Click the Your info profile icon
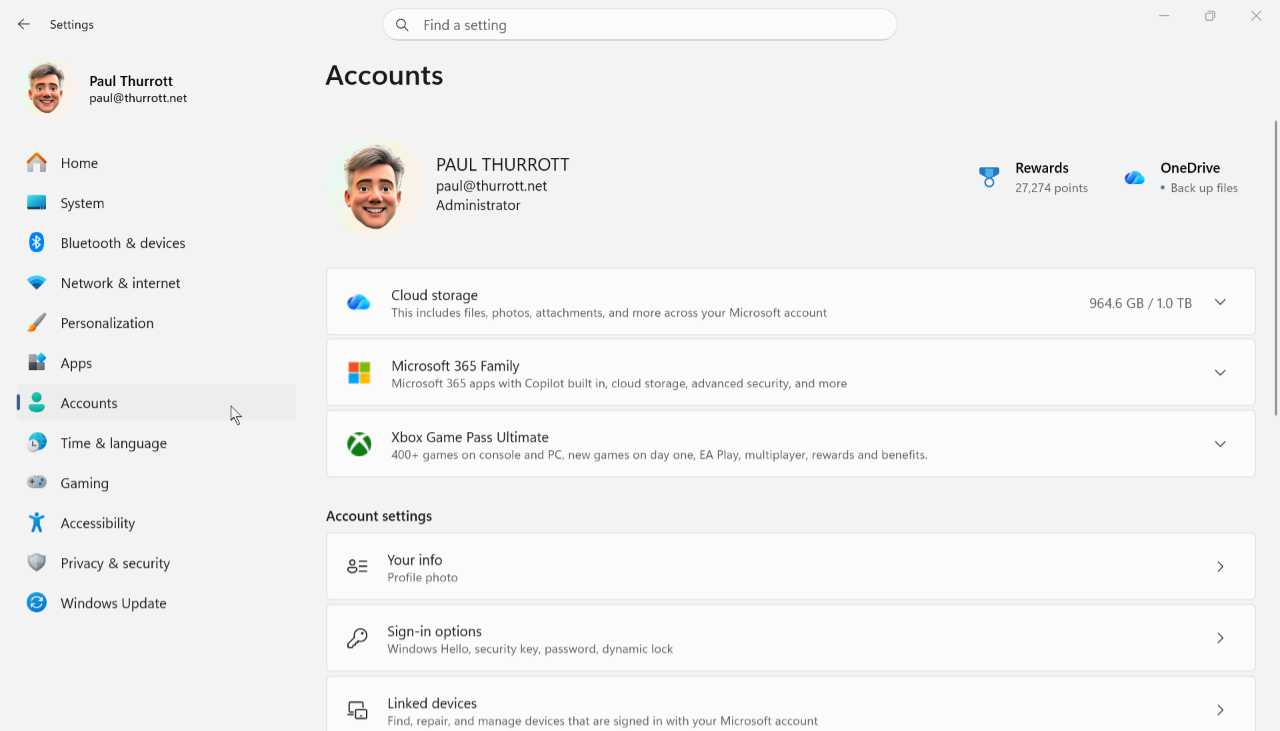Screen dimensions: 1280x731 (x=357, y=567)
